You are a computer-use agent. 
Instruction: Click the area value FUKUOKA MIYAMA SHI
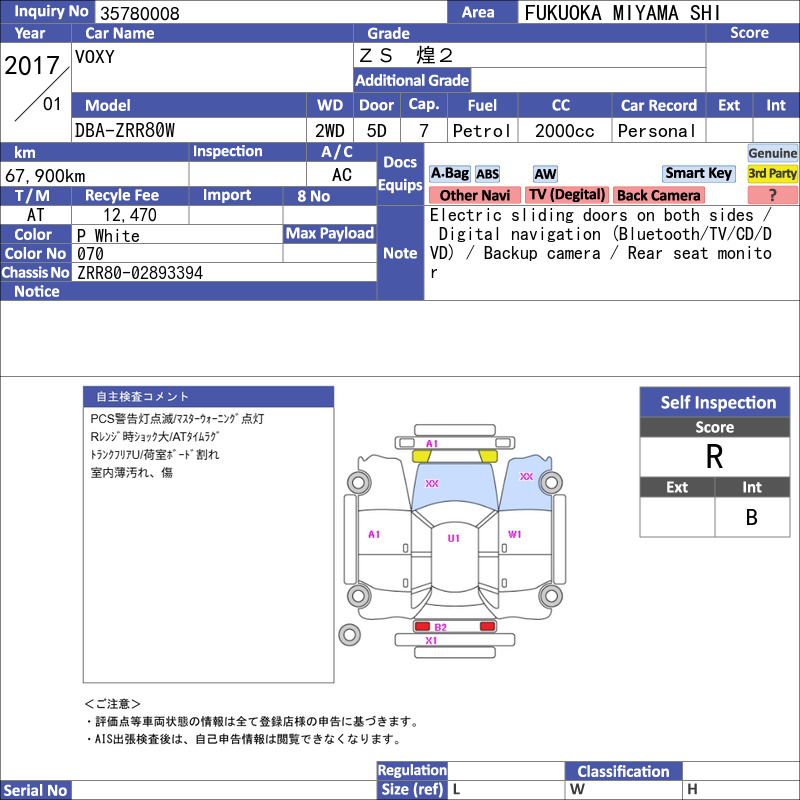[x=622, y=13]
